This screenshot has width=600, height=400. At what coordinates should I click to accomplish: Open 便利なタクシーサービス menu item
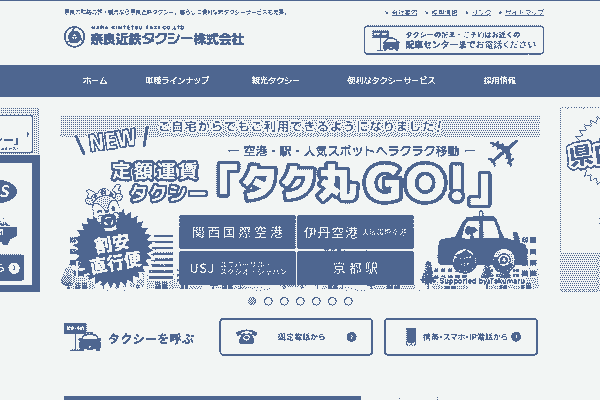[x=391, y=80]
